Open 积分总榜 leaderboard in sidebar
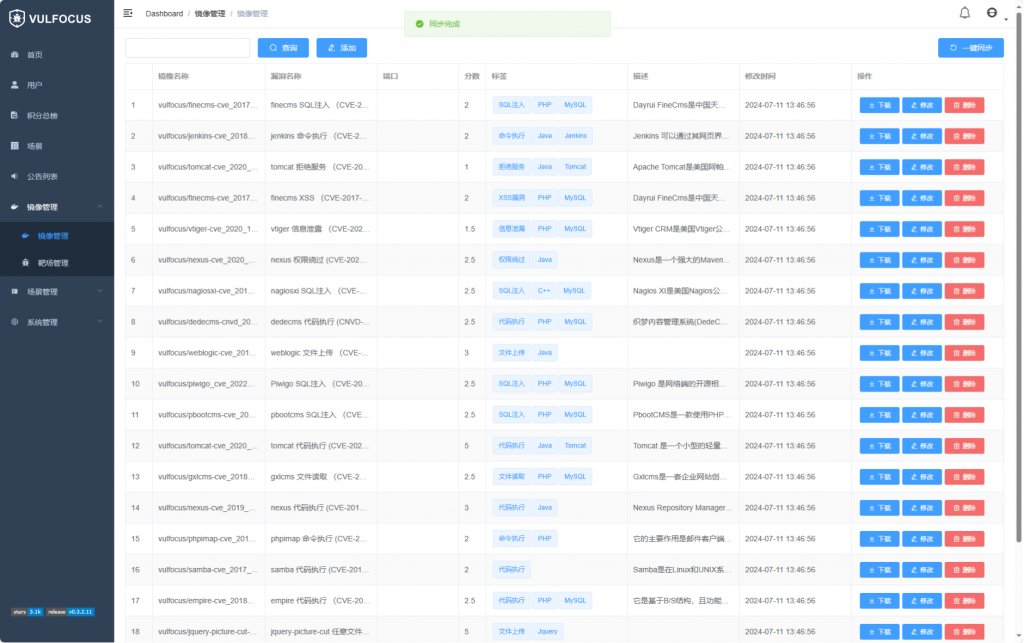Image resolution: width=1024 pixels, height=643 pixels. click(x=42, y=116)
